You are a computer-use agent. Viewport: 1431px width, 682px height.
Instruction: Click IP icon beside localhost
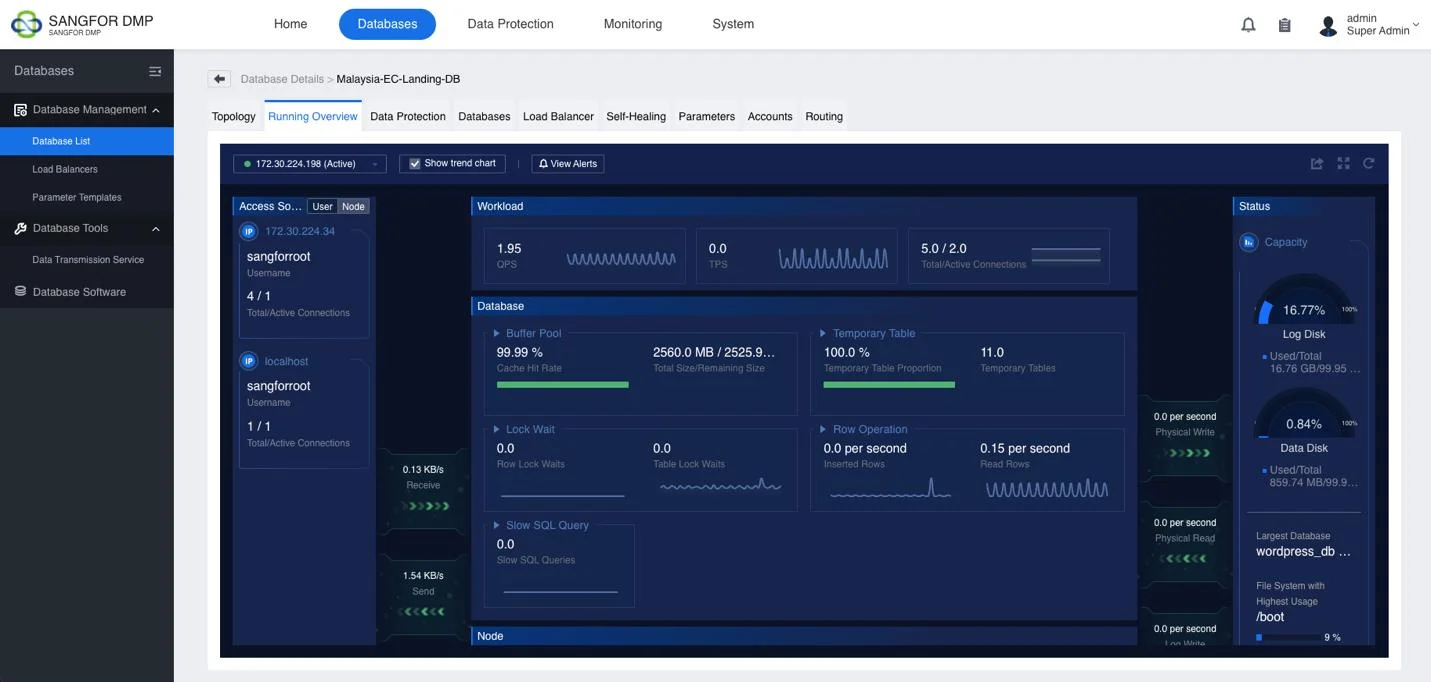(249, 361)
